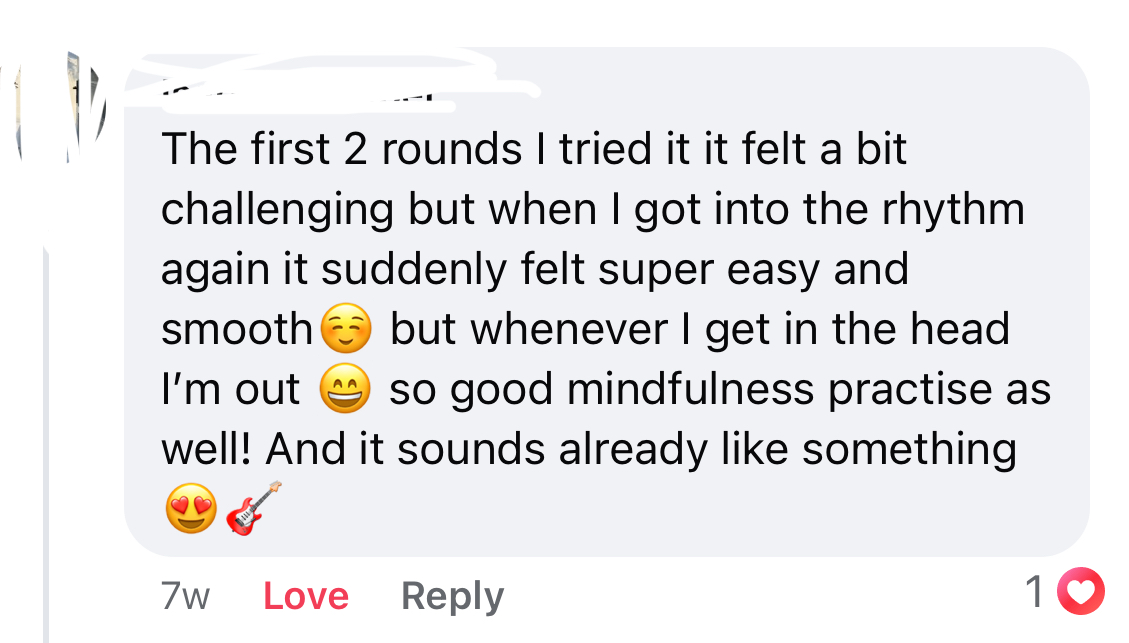Click the heart-eyes emoji in the comment
Screen dimensions: 1129x643
point(190,510)
